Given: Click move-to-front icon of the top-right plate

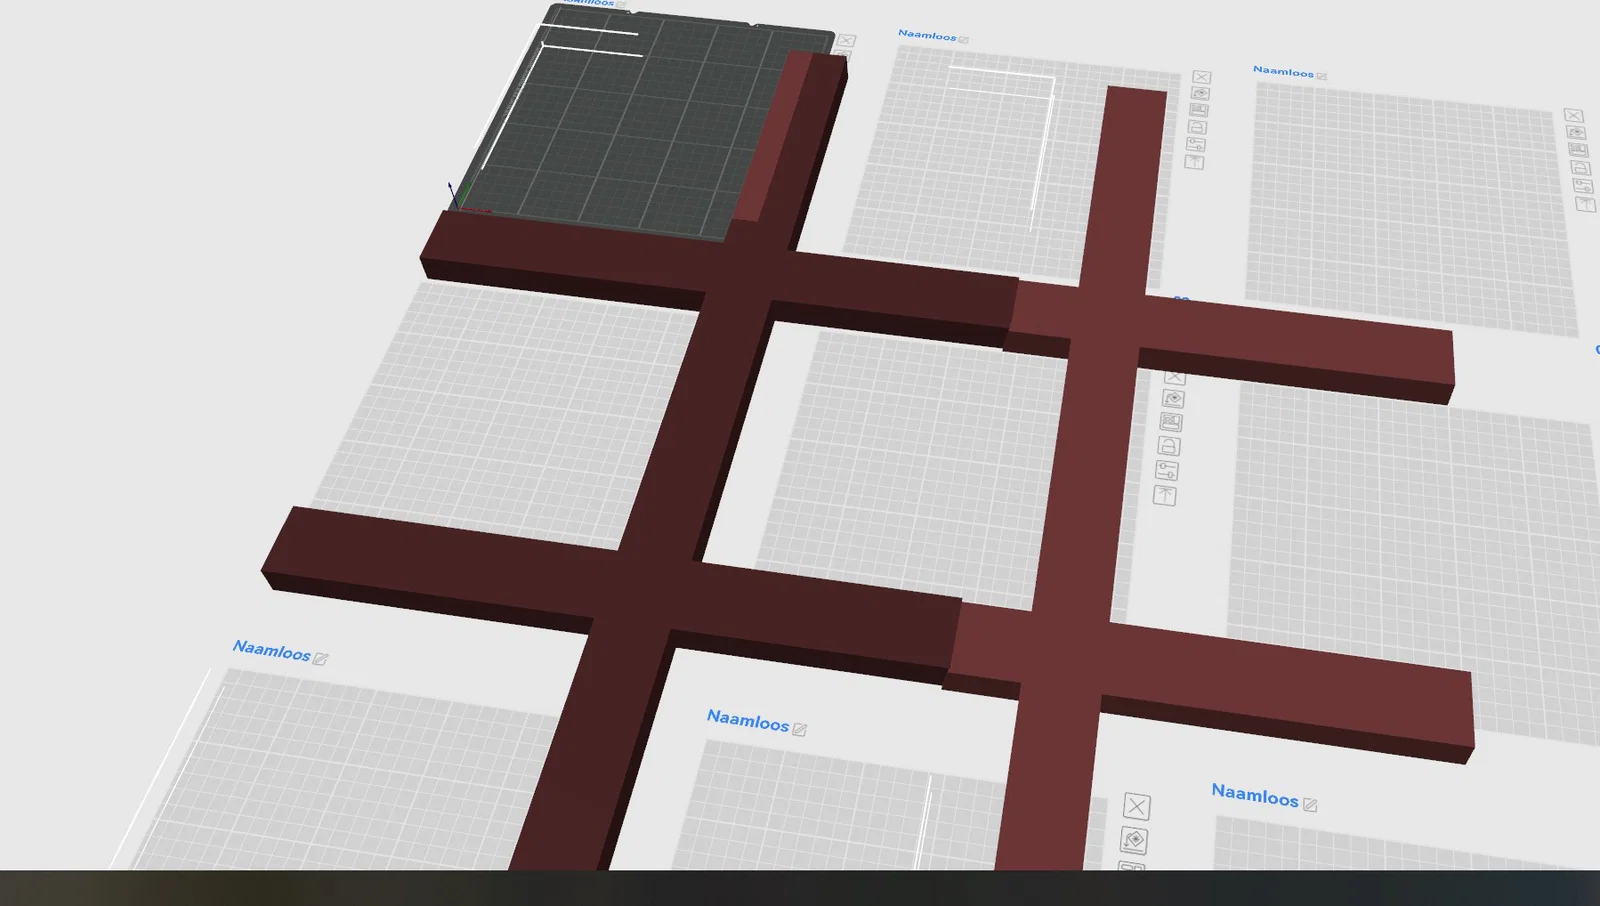Looking at the screenshot, I should coord(1585,205).
